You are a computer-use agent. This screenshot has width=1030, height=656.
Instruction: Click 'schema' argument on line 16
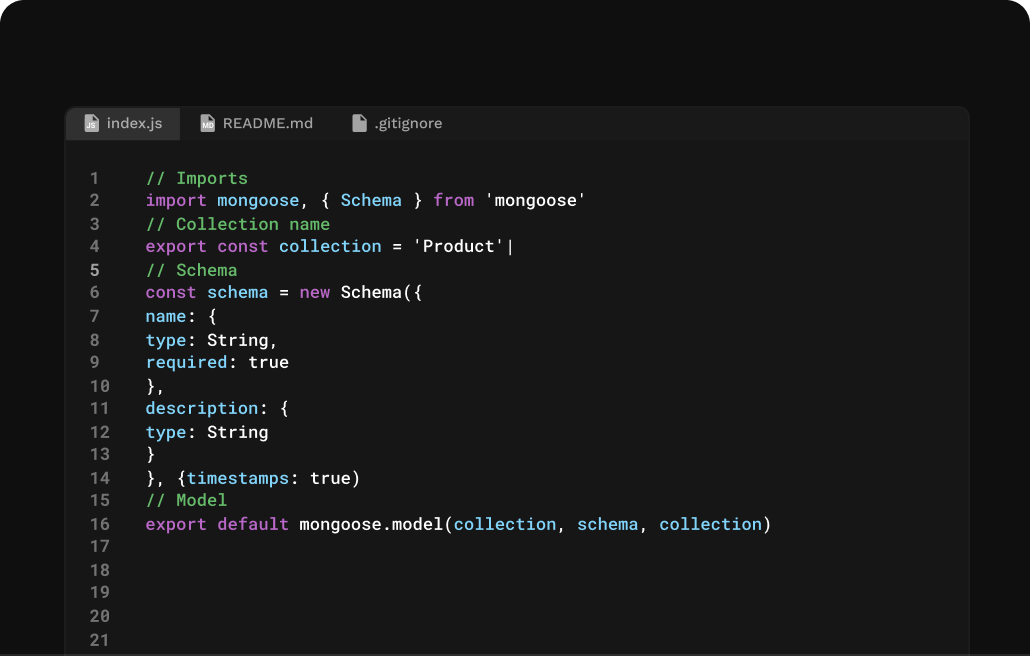(608, 524)
